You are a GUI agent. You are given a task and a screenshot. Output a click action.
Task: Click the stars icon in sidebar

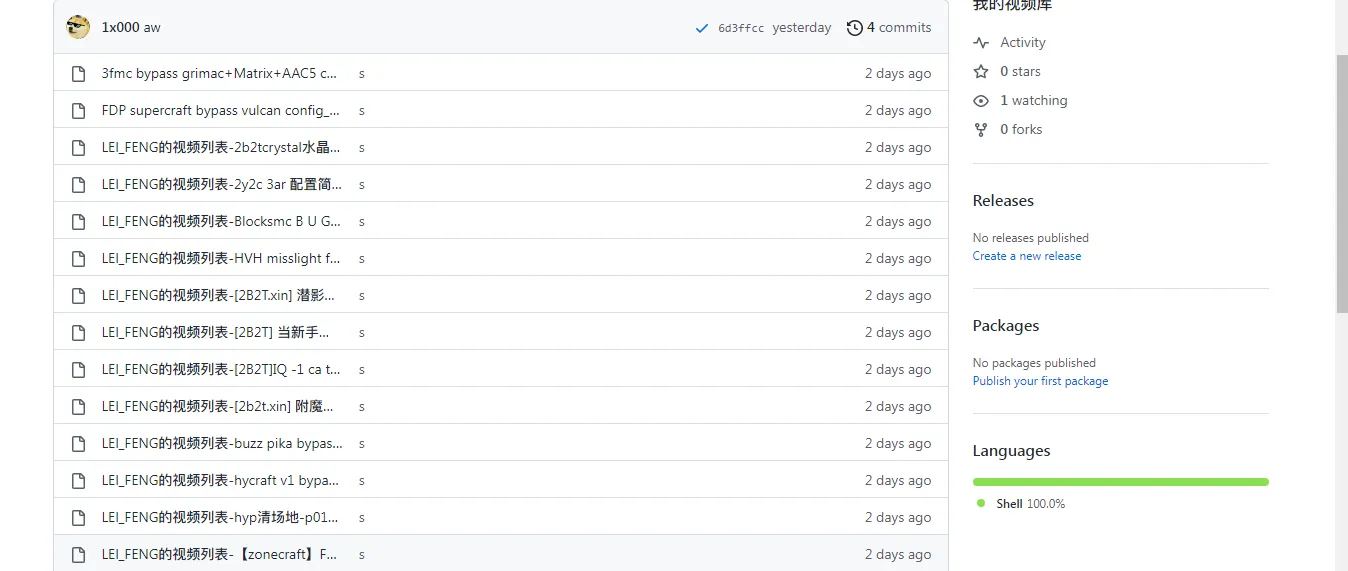981,72
